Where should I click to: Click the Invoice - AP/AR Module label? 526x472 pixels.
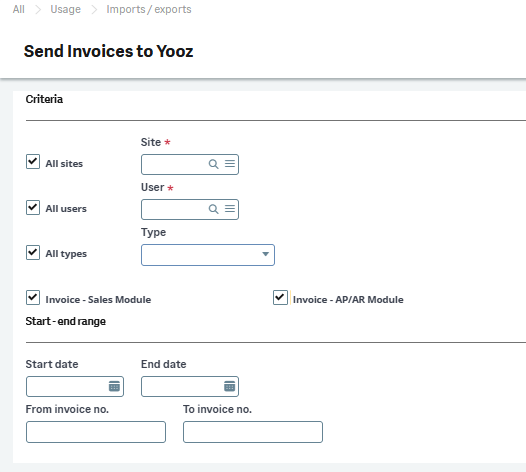348,300
